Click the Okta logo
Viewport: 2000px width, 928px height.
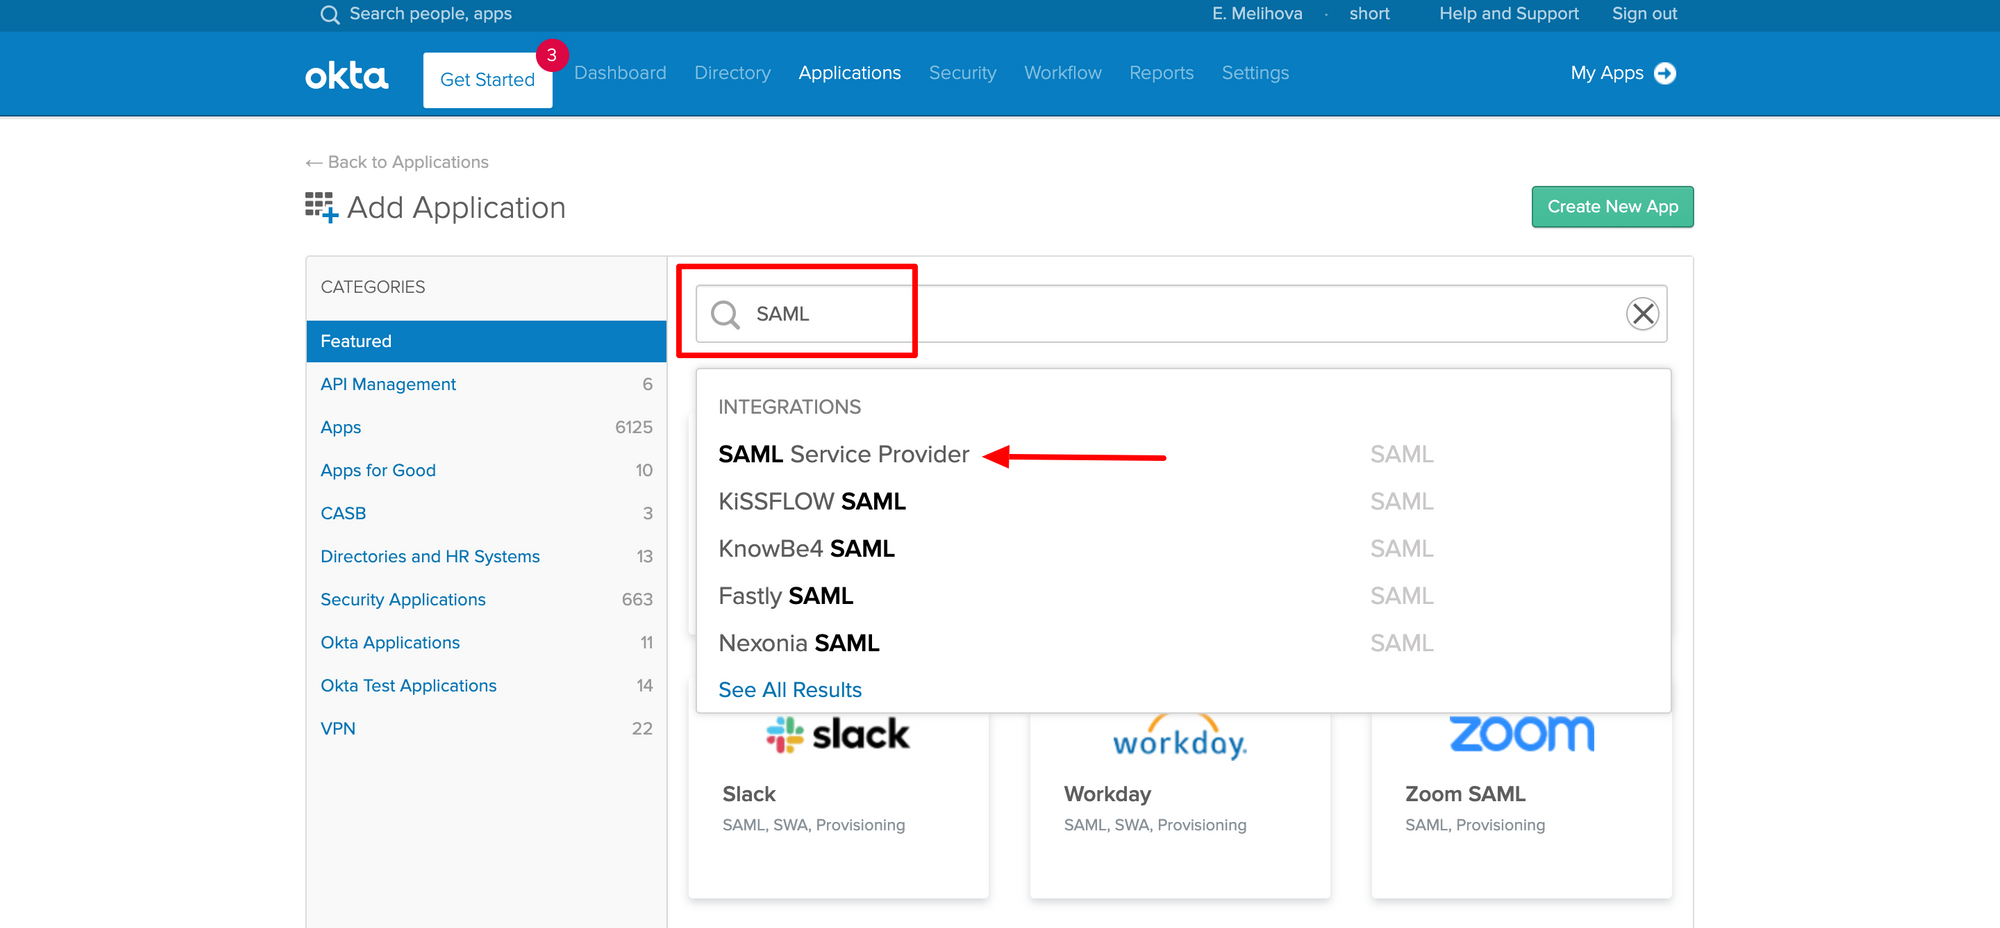[x=347, y=75]
